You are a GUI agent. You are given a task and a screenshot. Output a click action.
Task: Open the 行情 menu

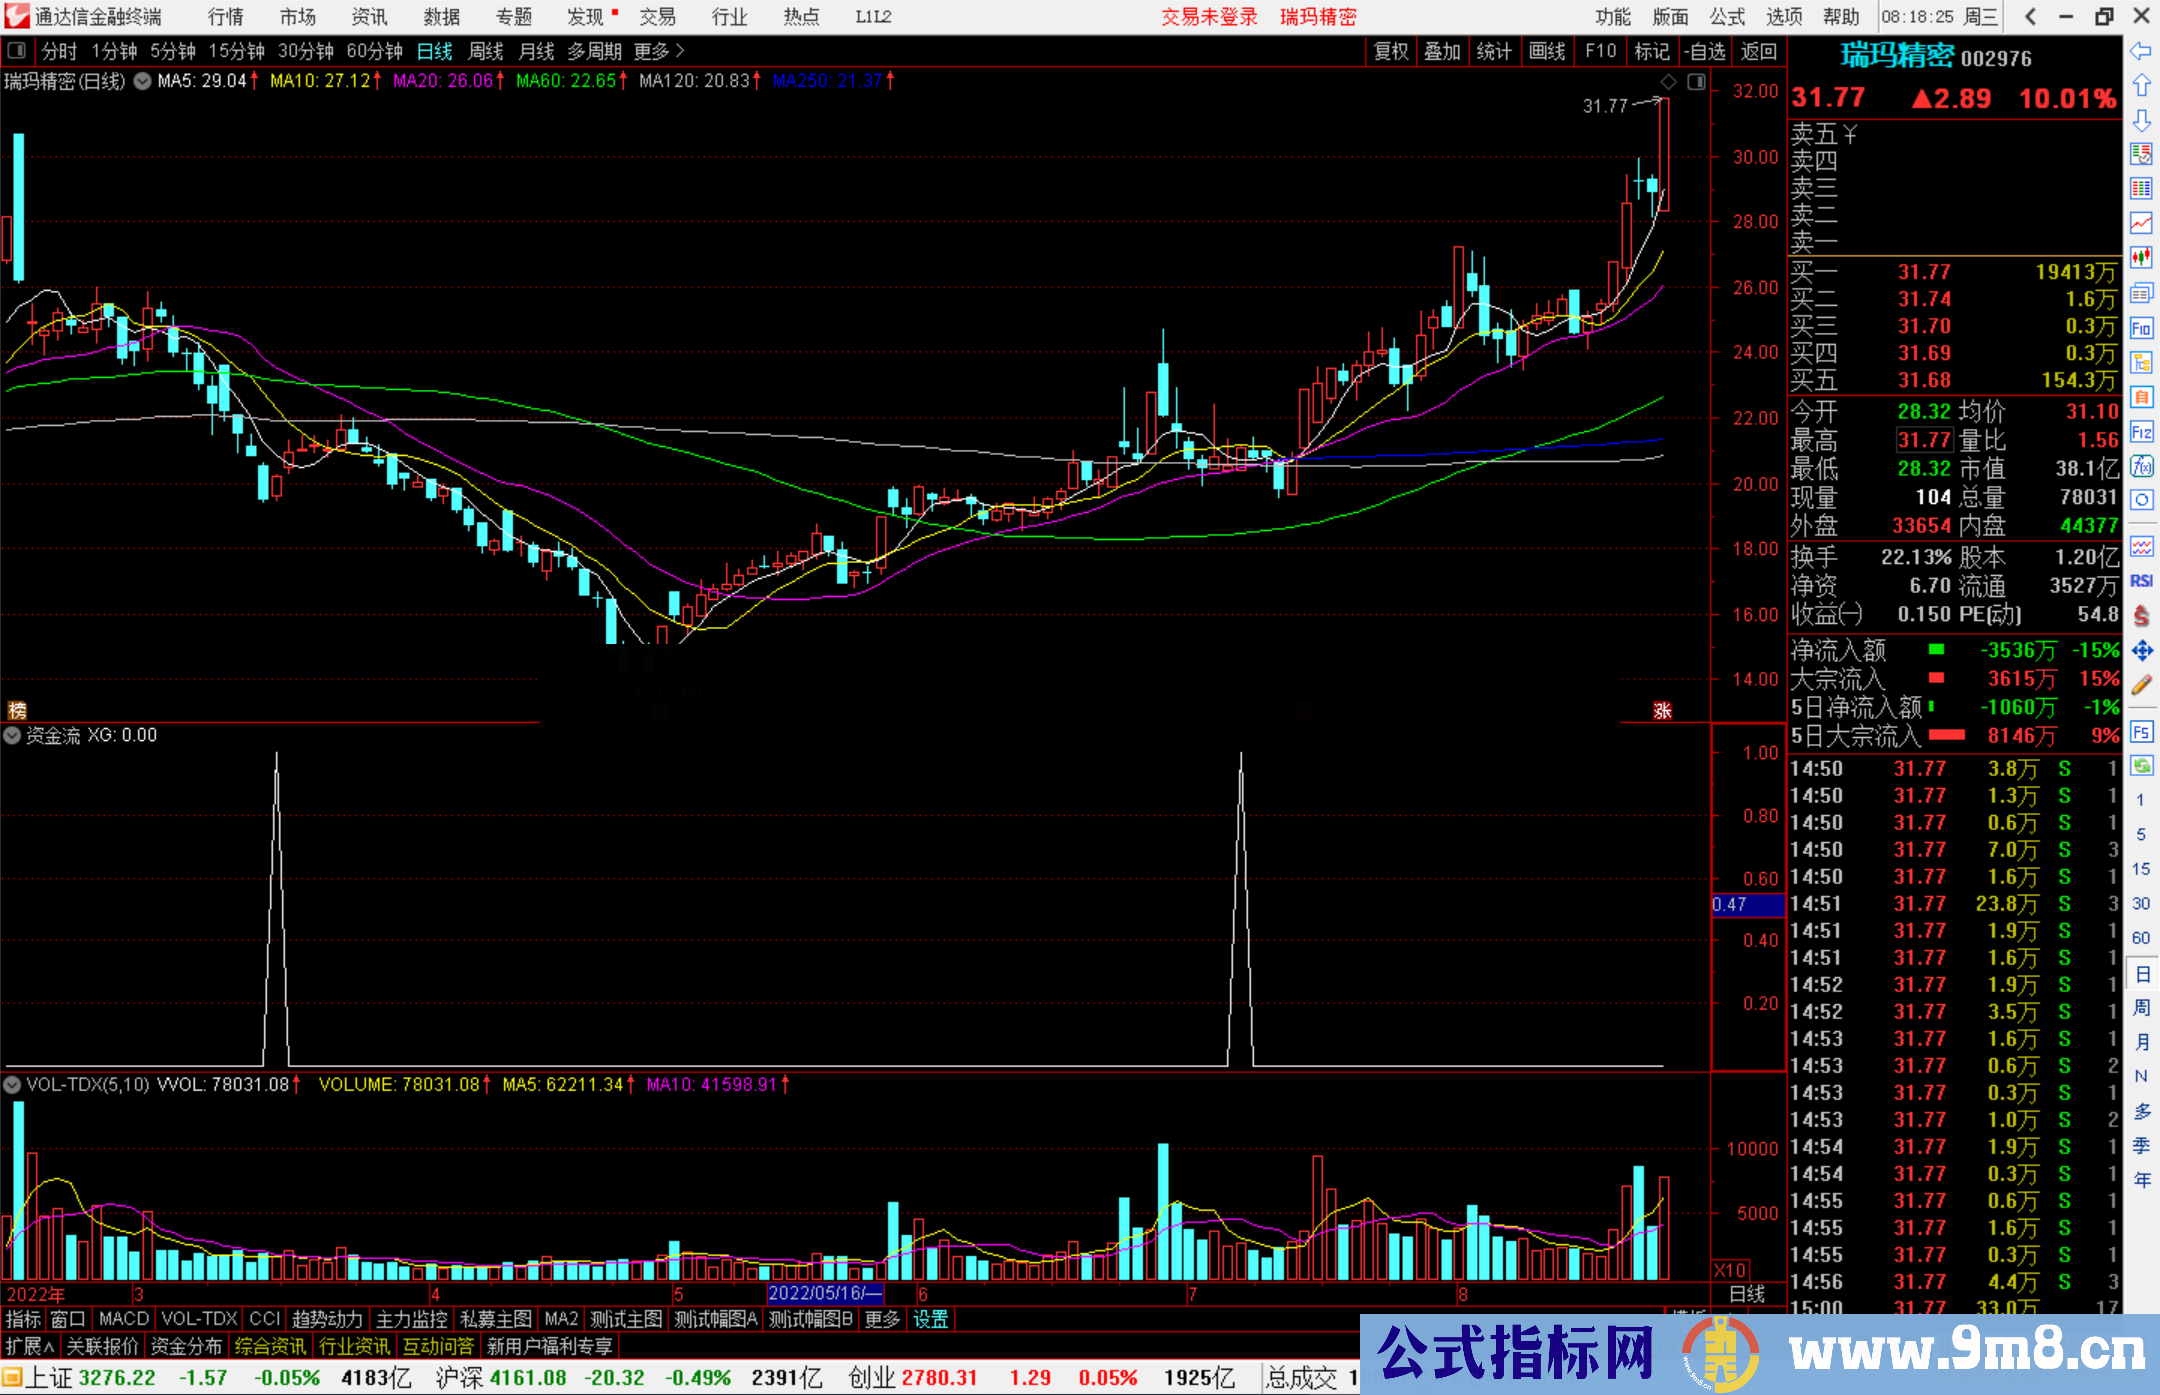(x=226, y=17)
